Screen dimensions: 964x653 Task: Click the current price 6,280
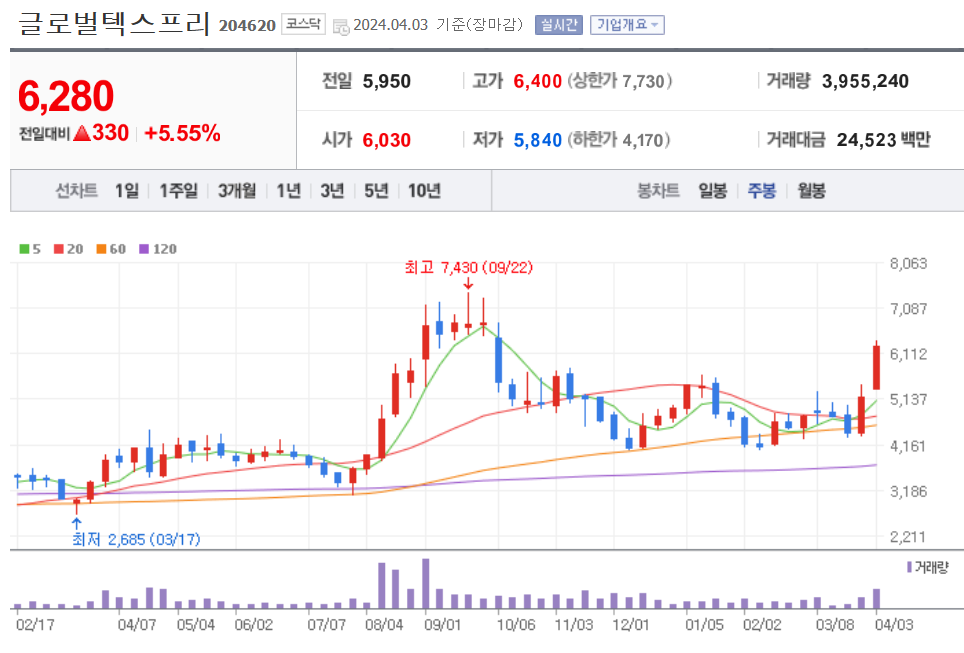66,96
